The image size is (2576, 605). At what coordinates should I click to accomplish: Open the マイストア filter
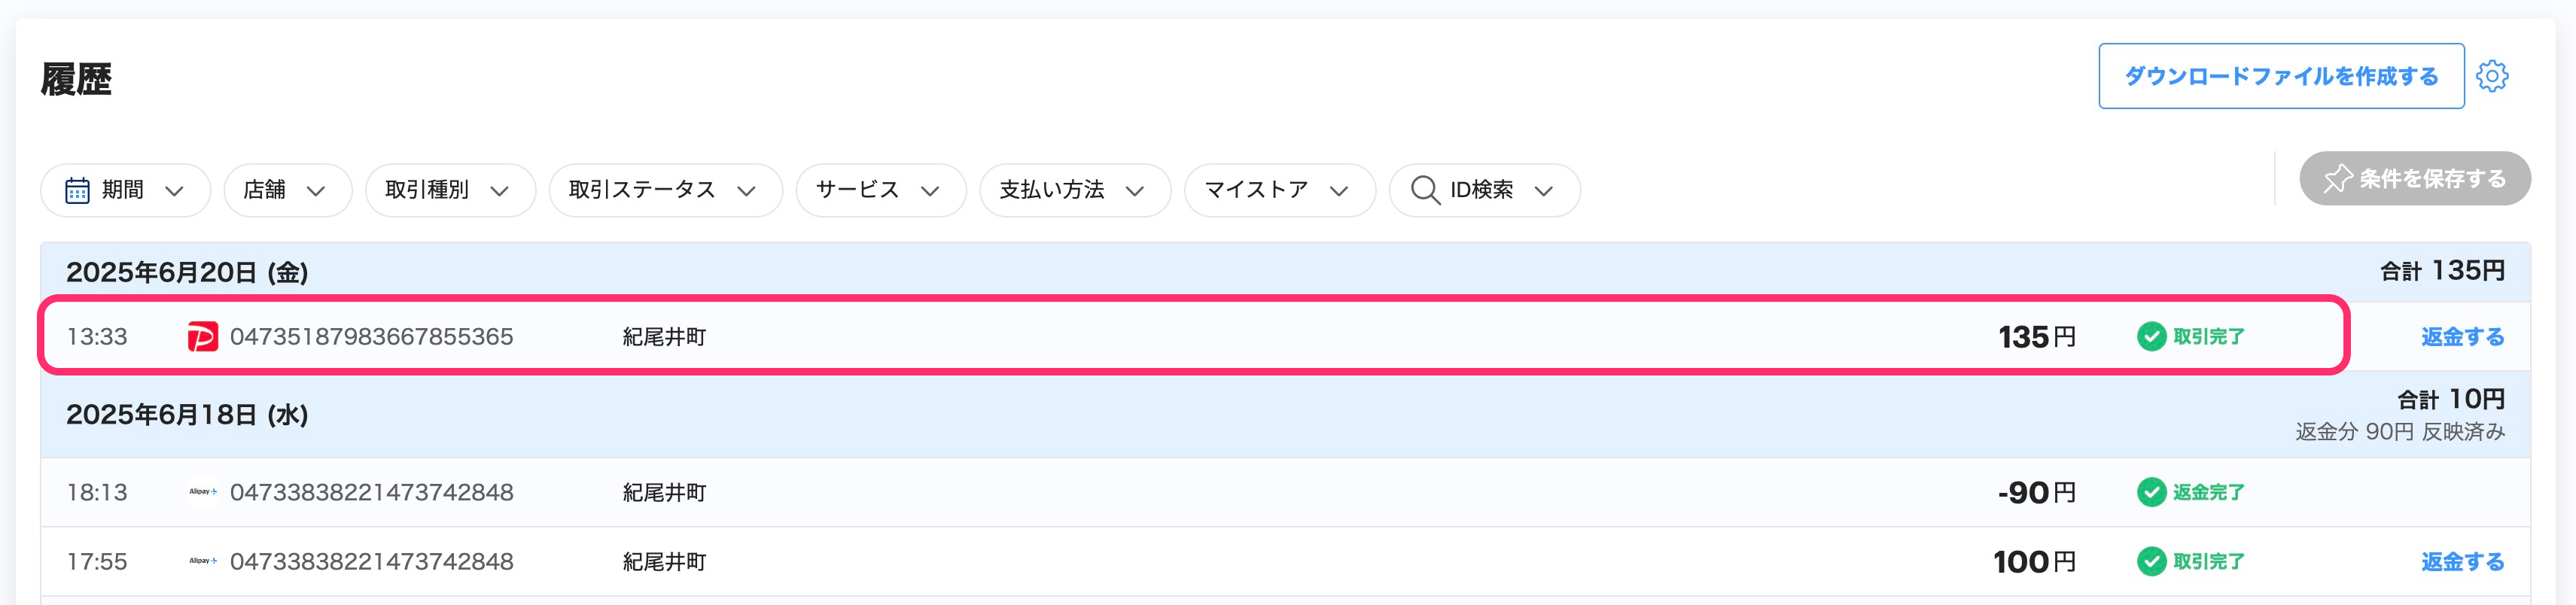(1278, 190)
